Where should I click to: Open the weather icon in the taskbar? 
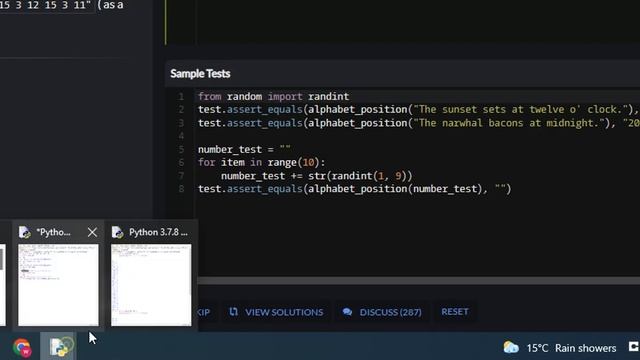point(511,347)
